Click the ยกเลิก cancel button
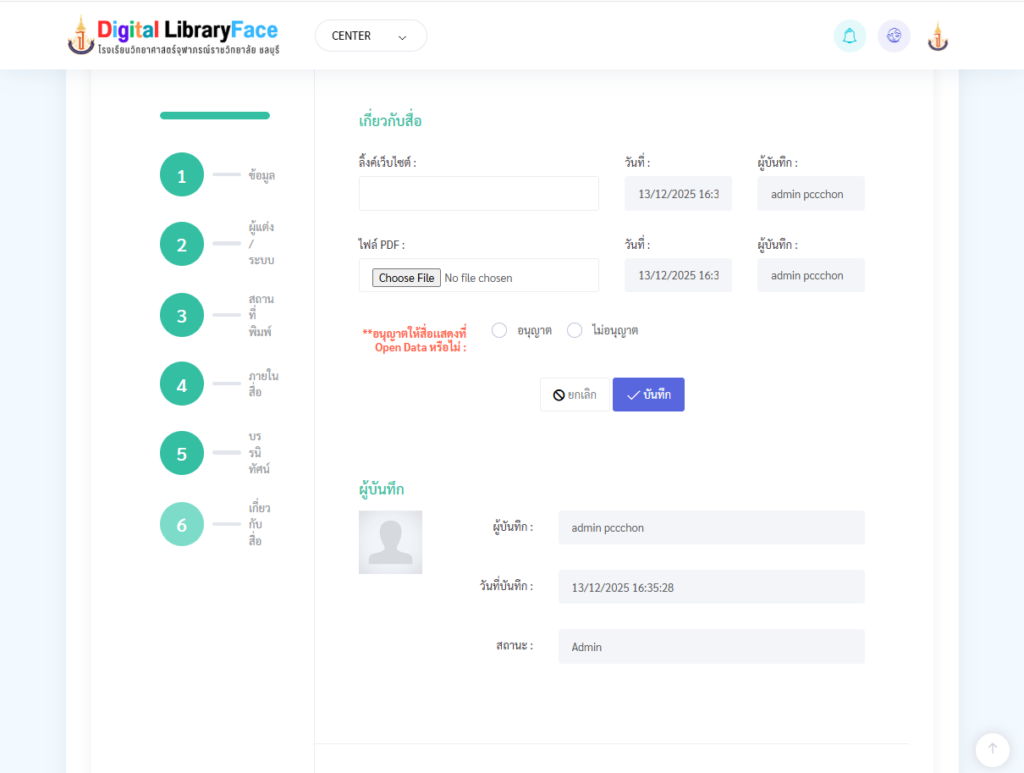 tap(574, 395)
